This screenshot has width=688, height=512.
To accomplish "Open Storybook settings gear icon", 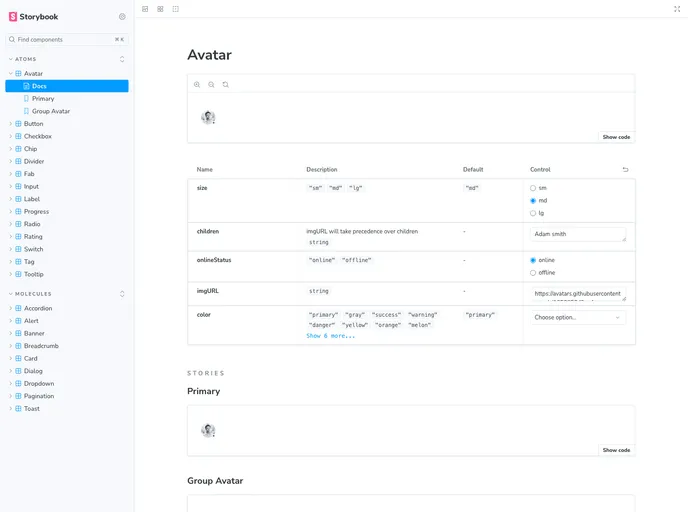I will [122, 17].
